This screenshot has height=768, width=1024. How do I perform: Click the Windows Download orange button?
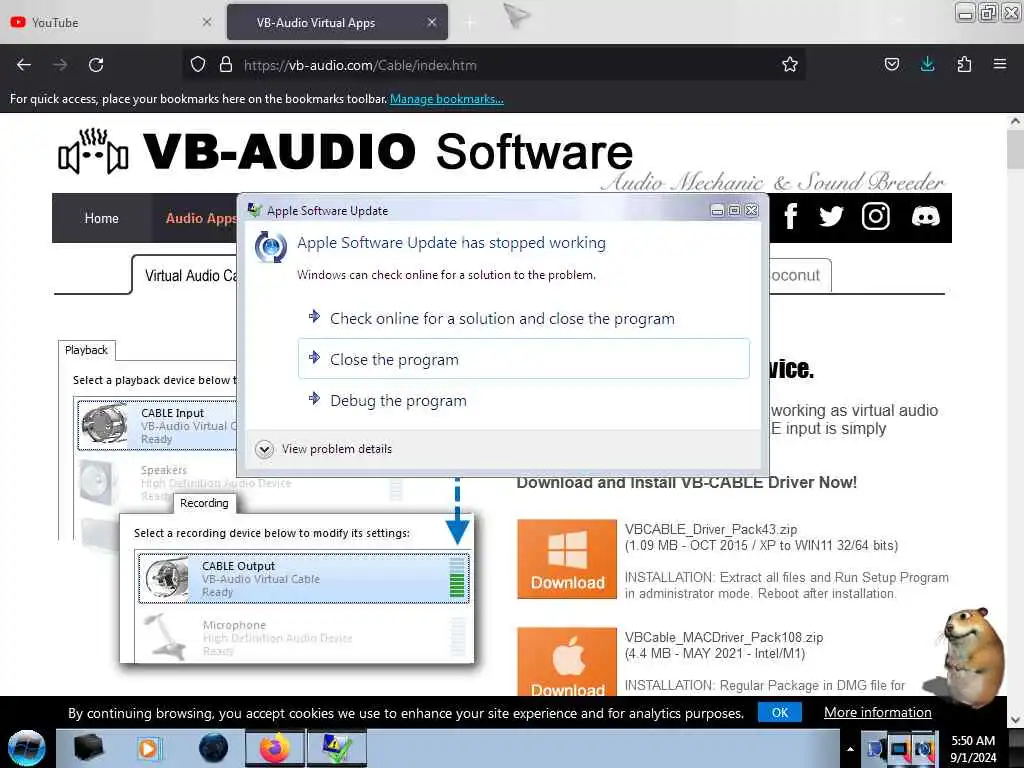click(567, 559)
